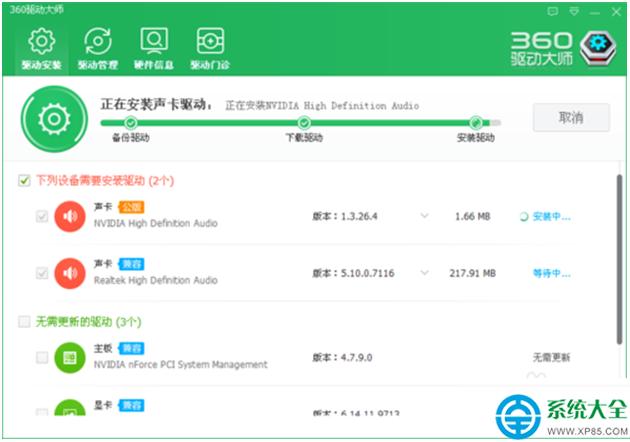Expand version dropdown for Realtek High Definition Audio
Screen dimensions: 630x442
point(424,272)
